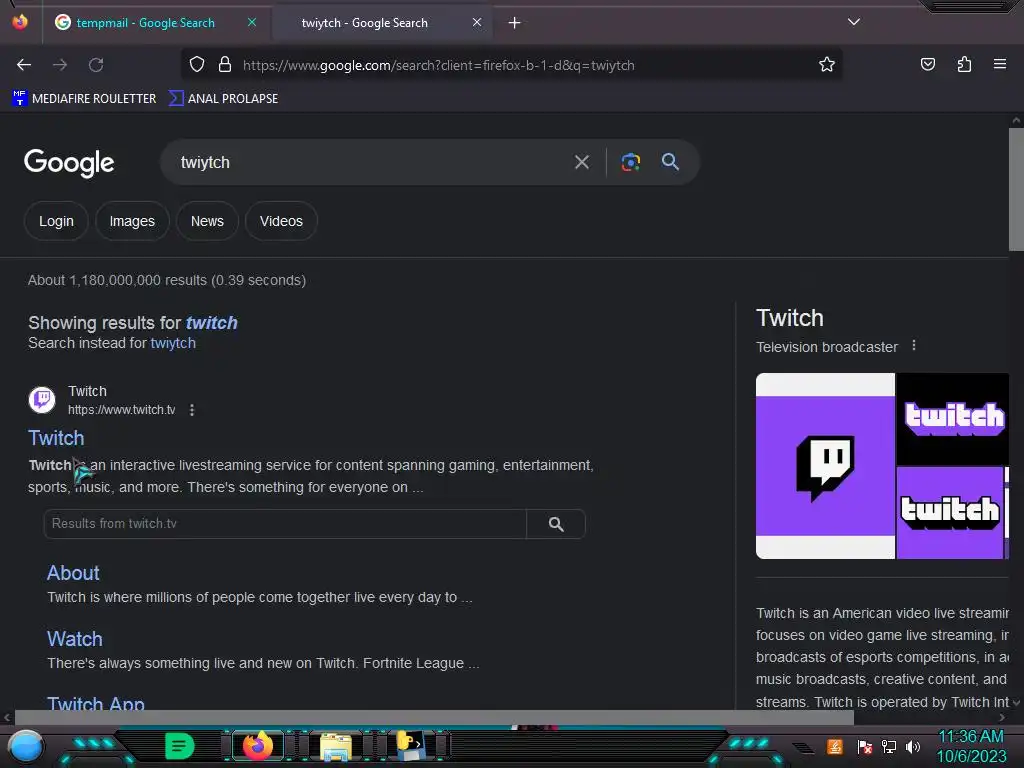Open the Save to Pocket icon
Screen dimensions: 1024x768
coord(927,65)
